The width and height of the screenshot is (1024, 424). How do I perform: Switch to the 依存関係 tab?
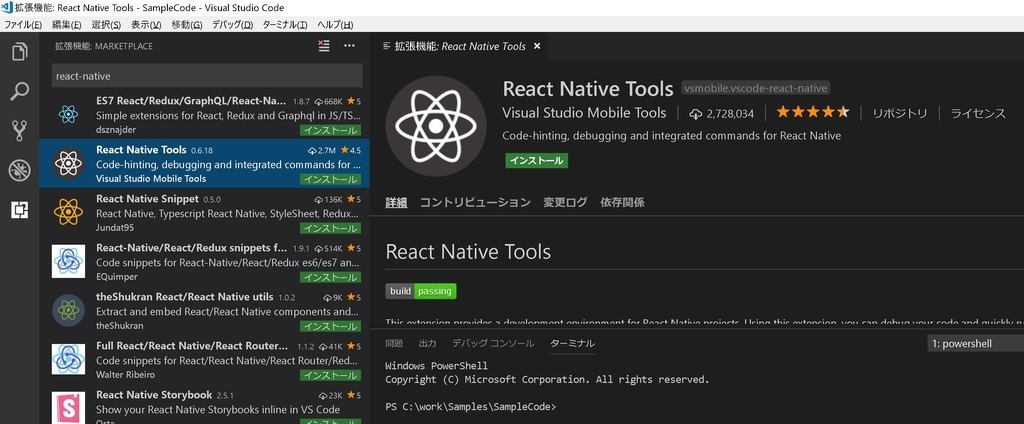pyautogui.click(x=622, y=203)
